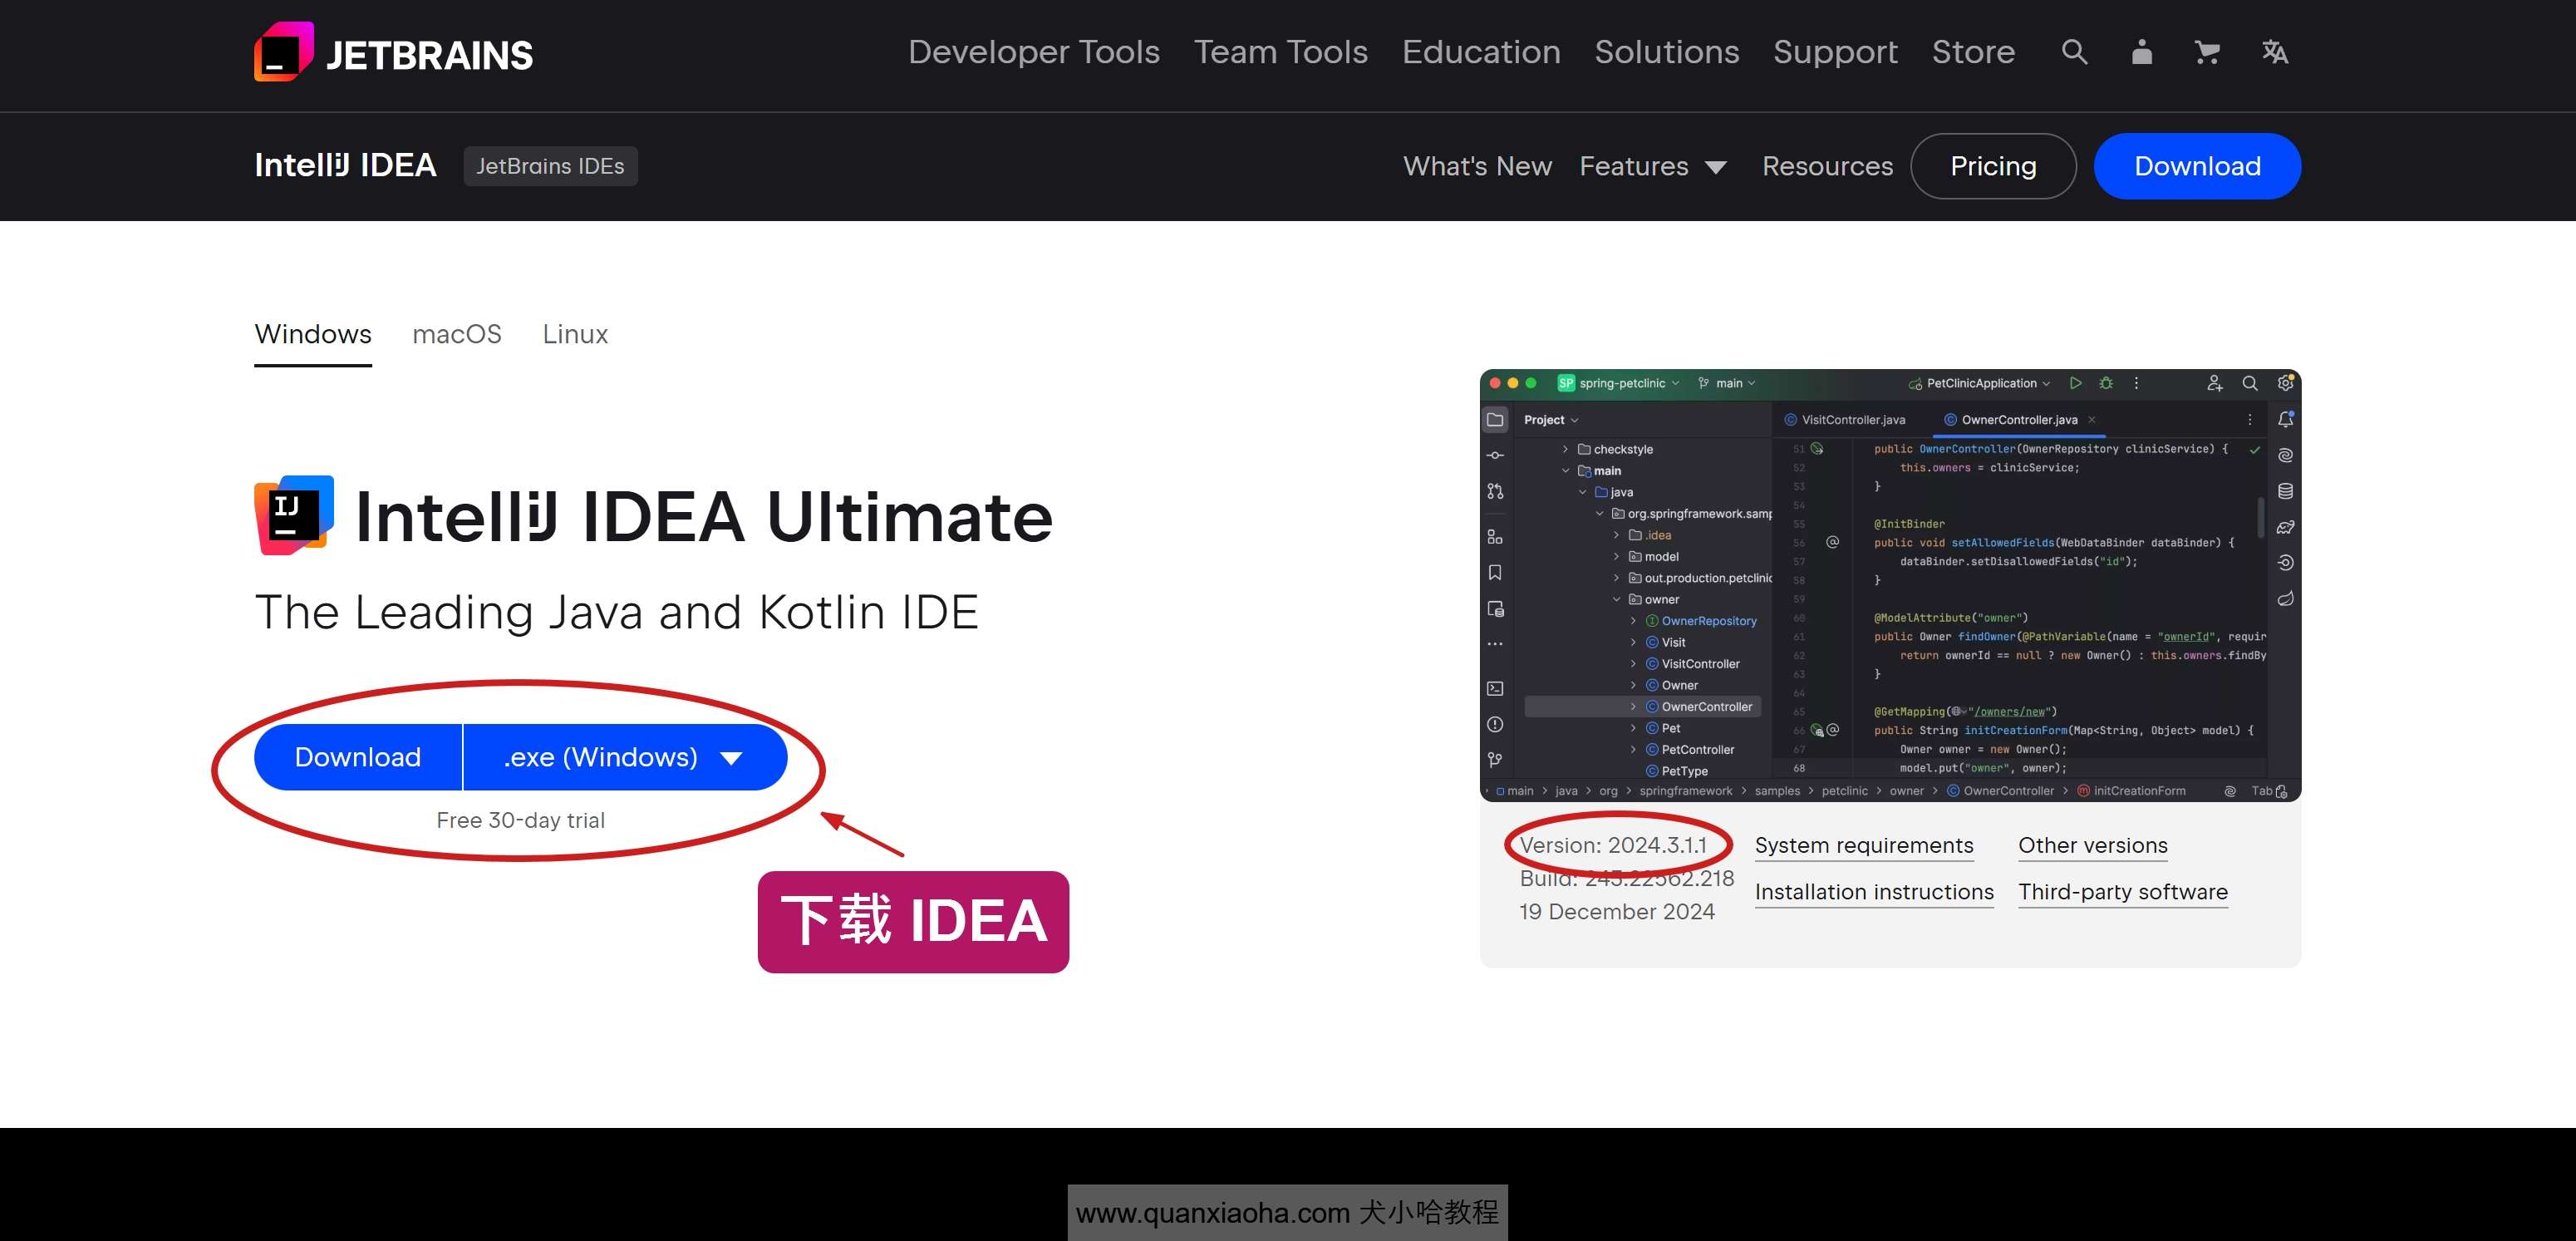Click the Commit tool icon in IDE preview
This screenshot has height=1241, width=2576.
click(1495, 455)
